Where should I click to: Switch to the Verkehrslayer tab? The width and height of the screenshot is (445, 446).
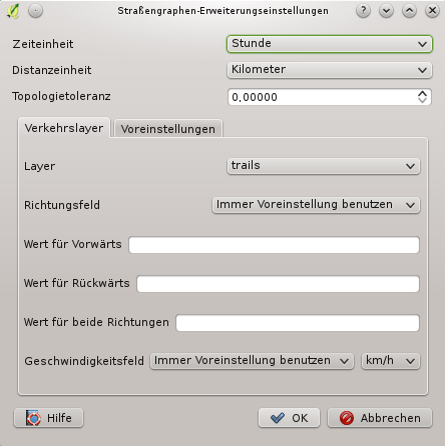(x=64, y=128)
